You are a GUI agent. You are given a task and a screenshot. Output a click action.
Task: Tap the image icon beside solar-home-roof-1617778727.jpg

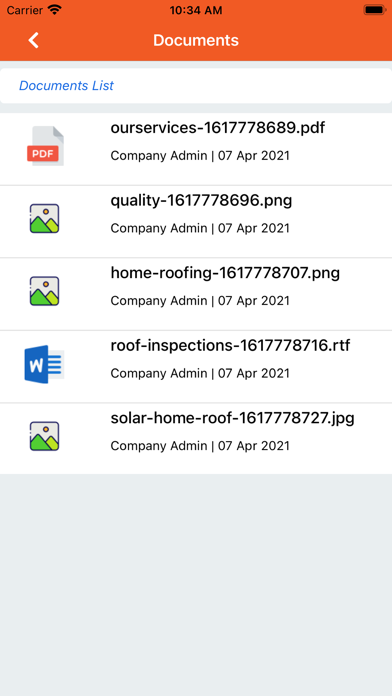(44, 436)
